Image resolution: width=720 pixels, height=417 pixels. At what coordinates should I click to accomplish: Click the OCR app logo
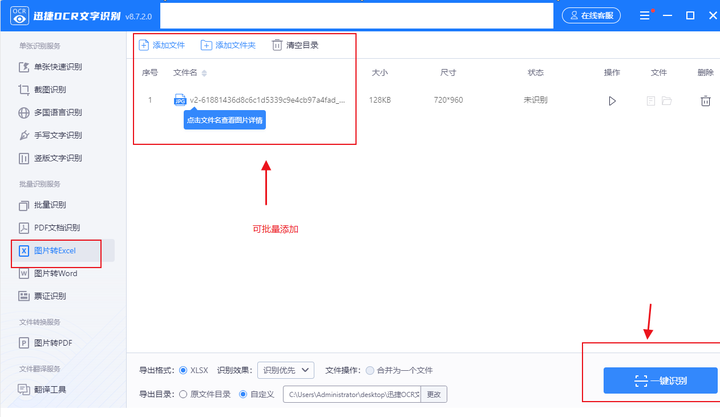(19, 16)
